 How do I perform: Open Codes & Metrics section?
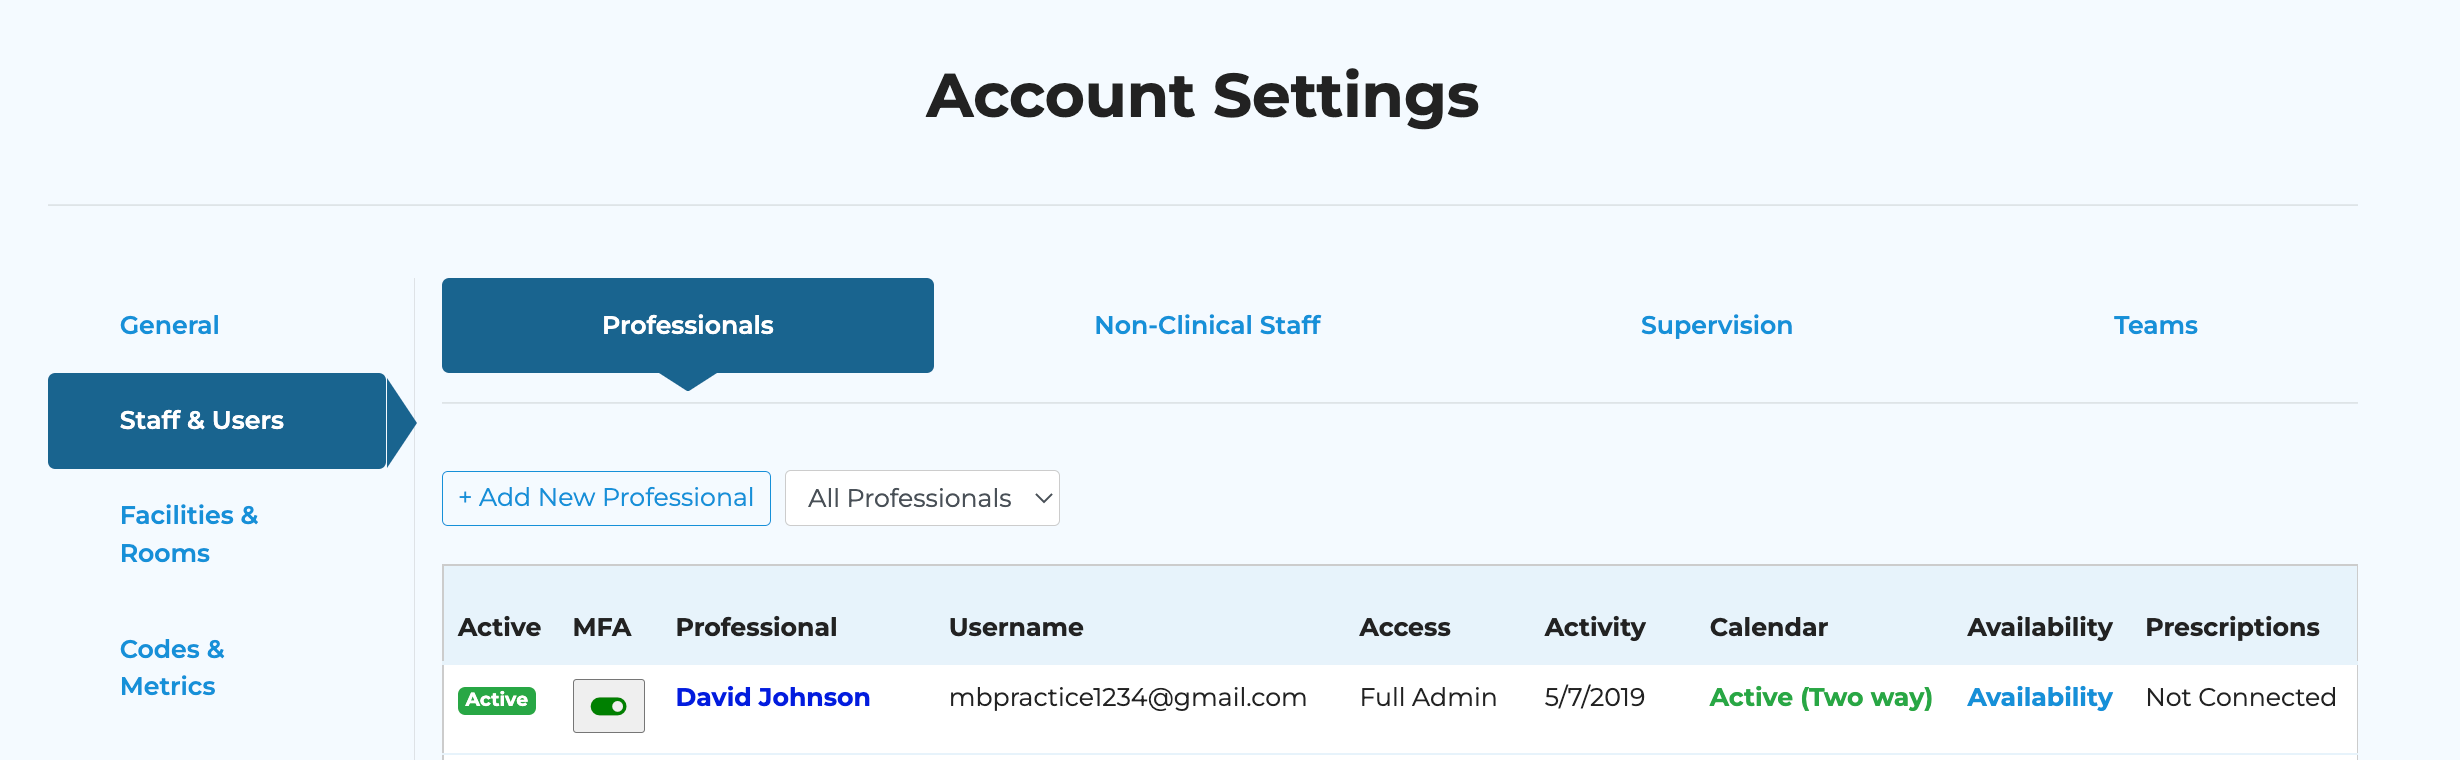click(171, 667)
